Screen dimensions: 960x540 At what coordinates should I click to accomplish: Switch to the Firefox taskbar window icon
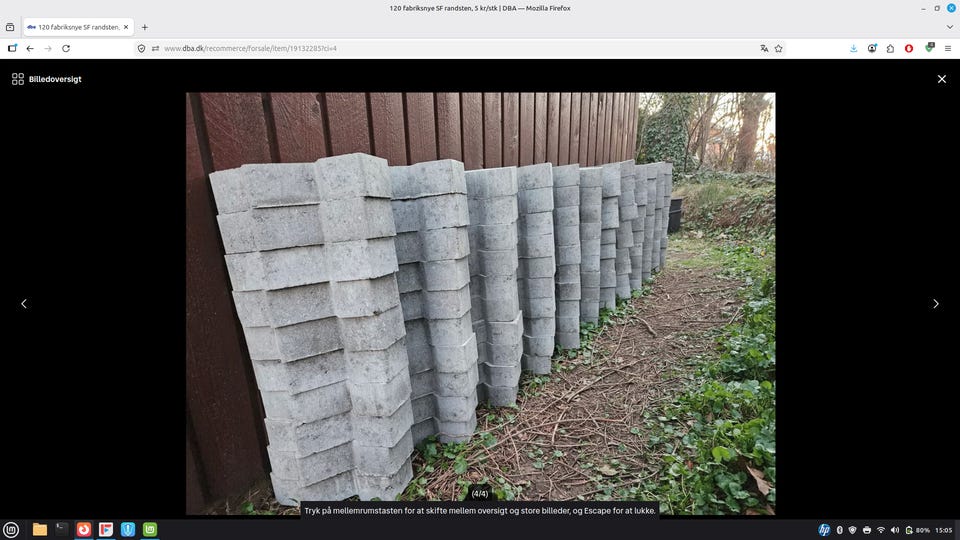[84, 530]
